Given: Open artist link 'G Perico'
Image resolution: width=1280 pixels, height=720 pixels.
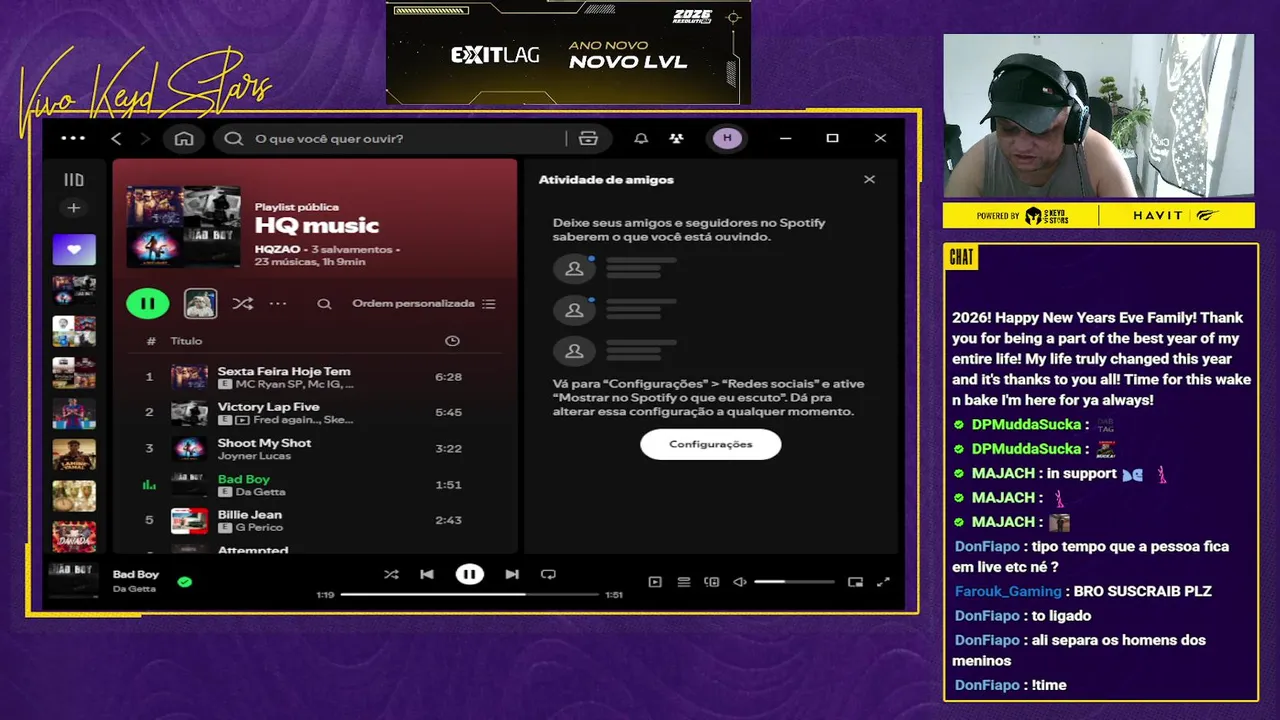Looking at the screenshot, I should click(x=259, y=527).
